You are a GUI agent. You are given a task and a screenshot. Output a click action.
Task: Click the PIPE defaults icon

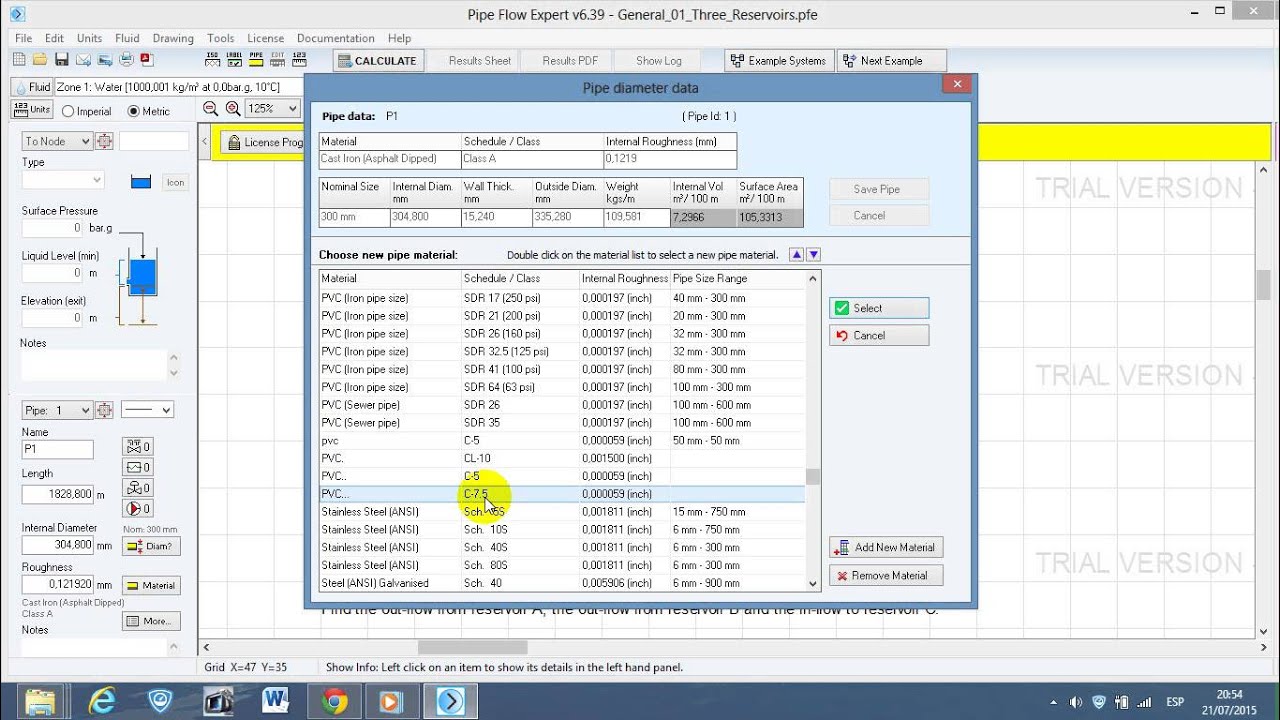click(256, 60)
